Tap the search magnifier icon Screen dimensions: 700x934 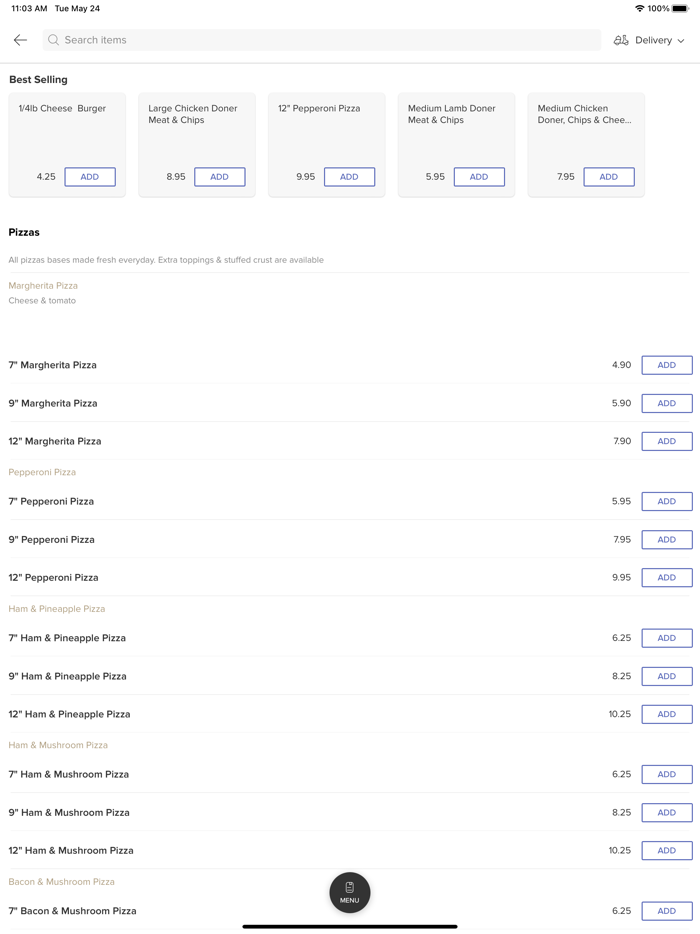coord(54,40)
